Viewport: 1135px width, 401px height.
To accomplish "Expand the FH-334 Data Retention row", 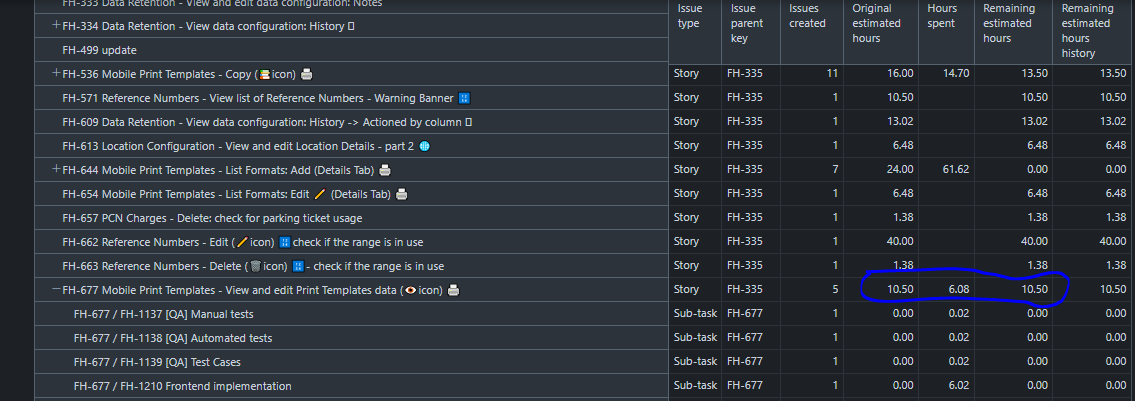I will click(x=56, y=25).
